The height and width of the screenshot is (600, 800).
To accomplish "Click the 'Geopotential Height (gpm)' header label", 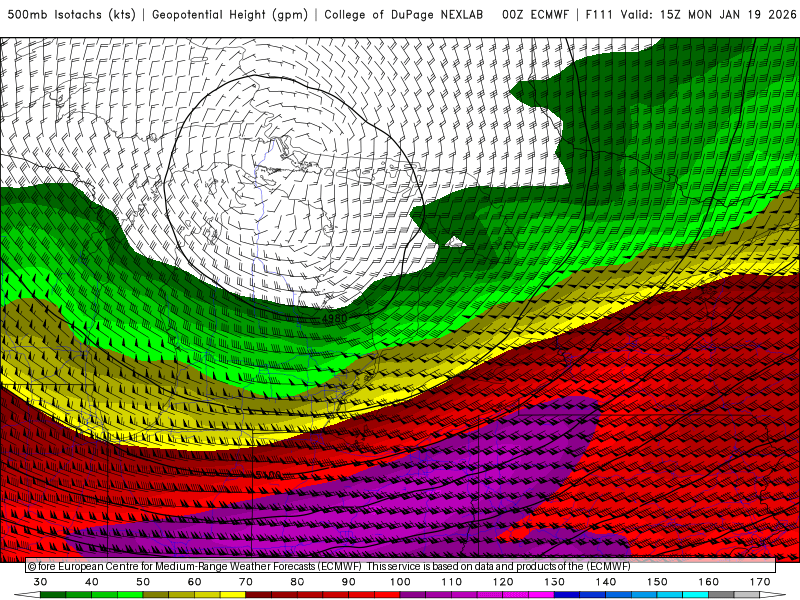I will click(x=230, y=15).
